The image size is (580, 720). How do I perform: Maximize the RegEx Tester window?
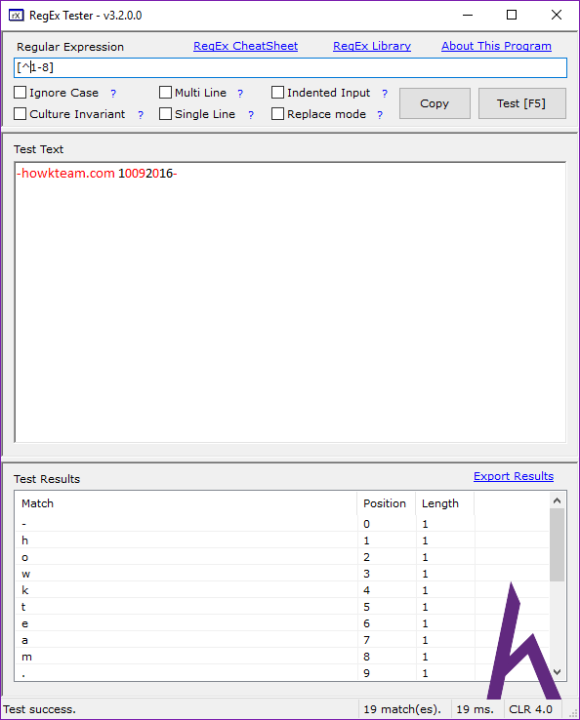coord(512,15)
